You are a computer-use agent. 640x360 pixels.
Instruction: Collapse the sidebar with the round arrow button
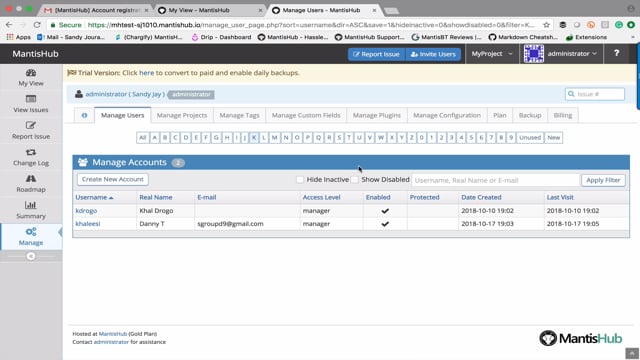click(31, 256)
